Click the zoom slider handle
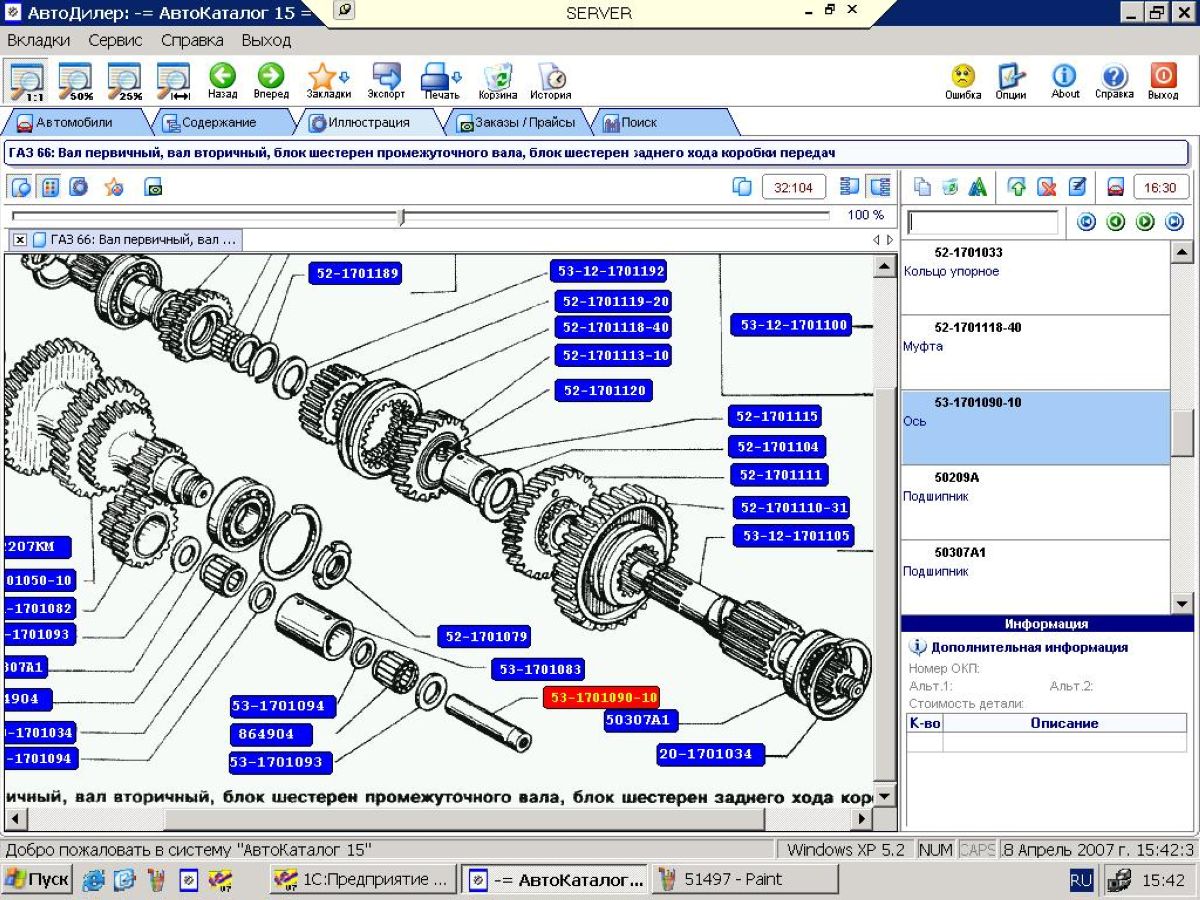This screenshot has width=1200, height=900. (x=401, y=216)
